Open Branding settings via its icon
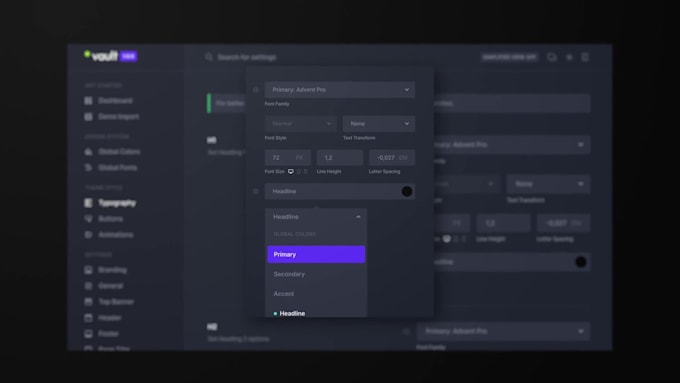 coord(88,270)
